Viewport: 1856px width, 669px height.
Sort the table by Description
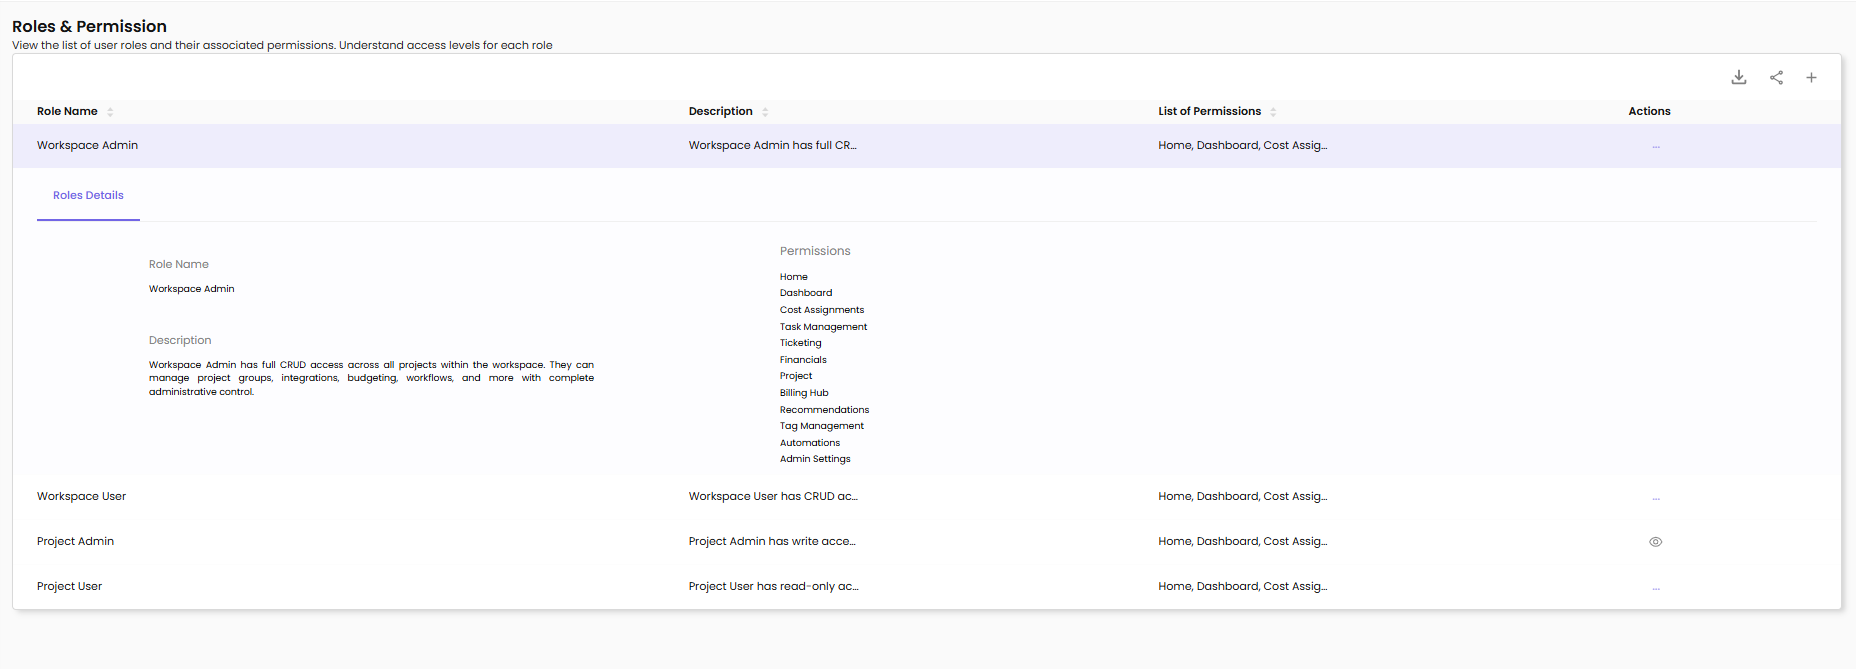click(765, 112)
